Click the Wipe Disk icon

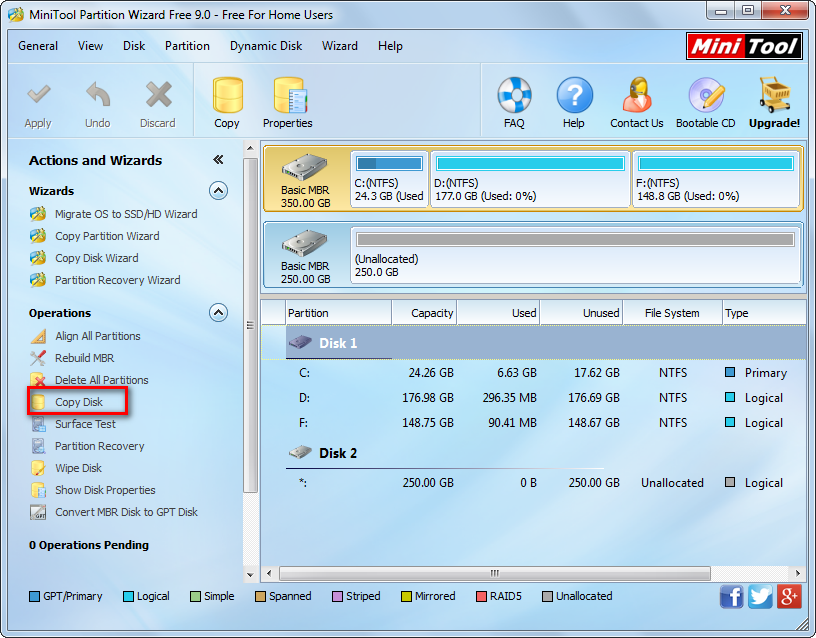[x=38, y=468]
